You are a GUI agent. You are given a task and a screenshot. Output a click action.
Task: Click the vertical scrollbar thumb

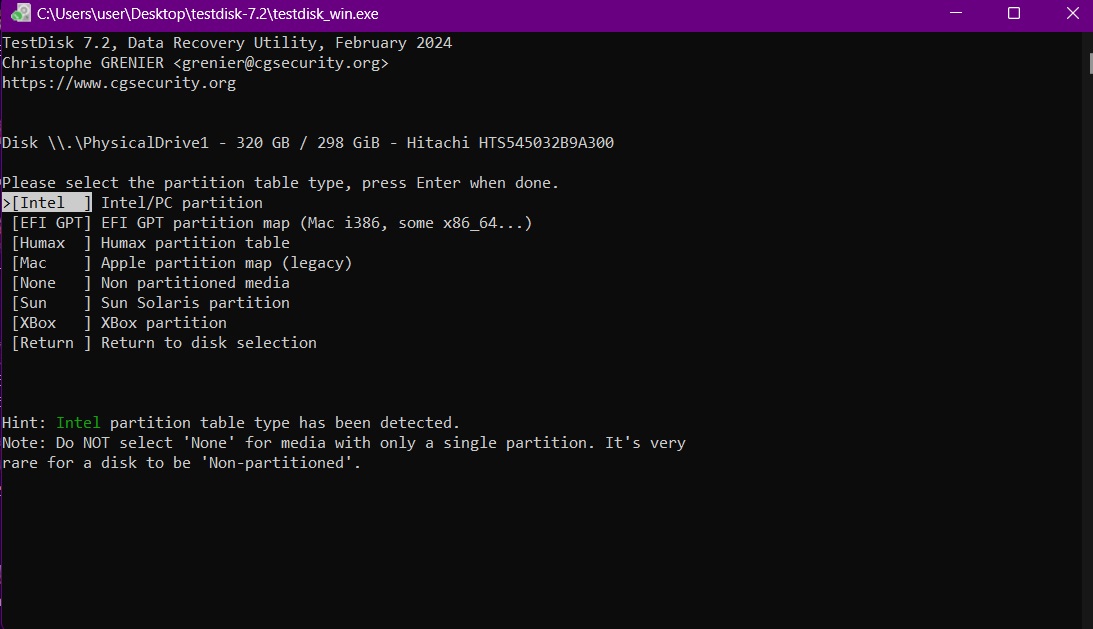click(x=1091, y=63)
